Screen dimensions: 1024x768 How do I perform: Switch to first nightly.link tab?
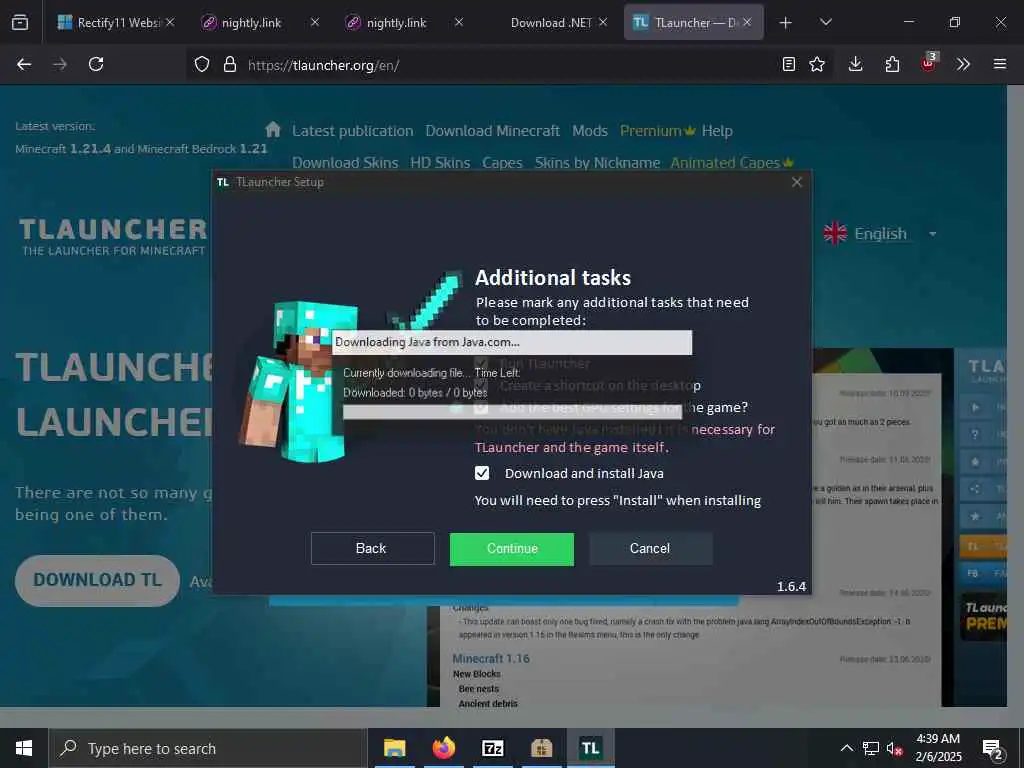tap(252, 22)
